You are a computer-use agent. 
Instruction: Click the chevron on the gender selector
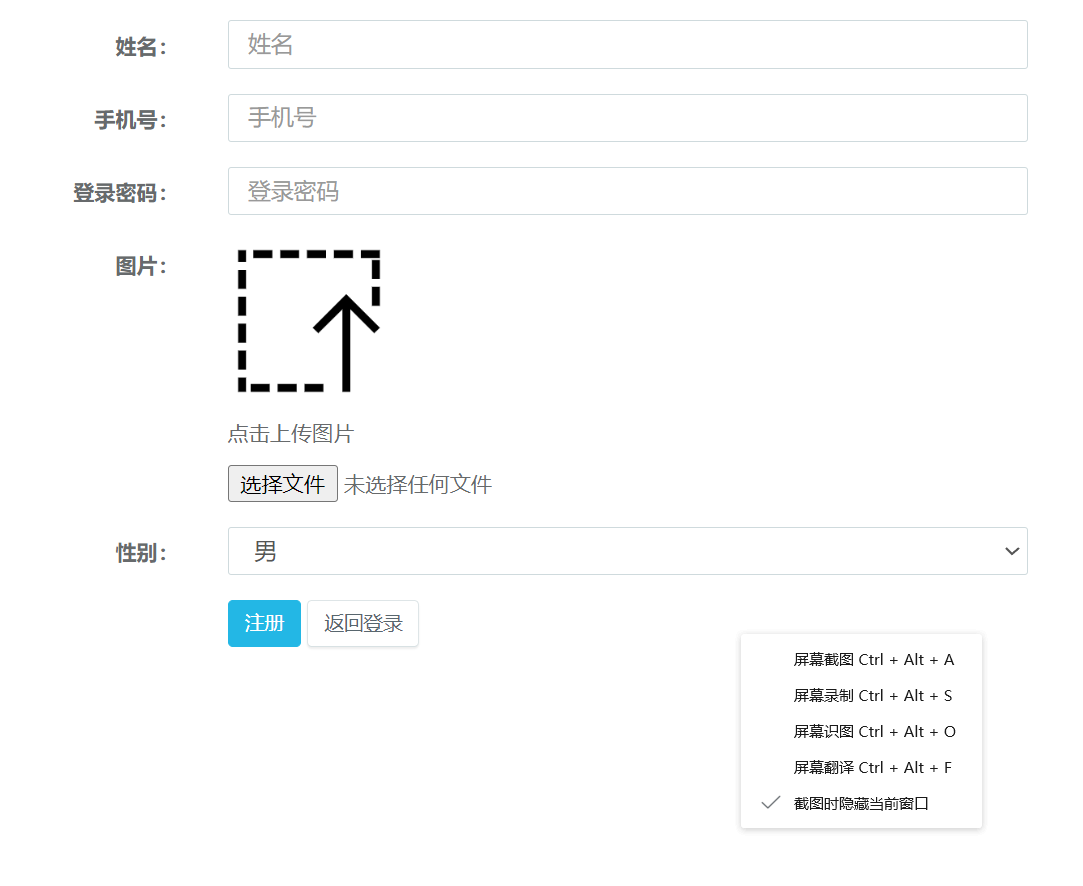tap(1013, 550)
